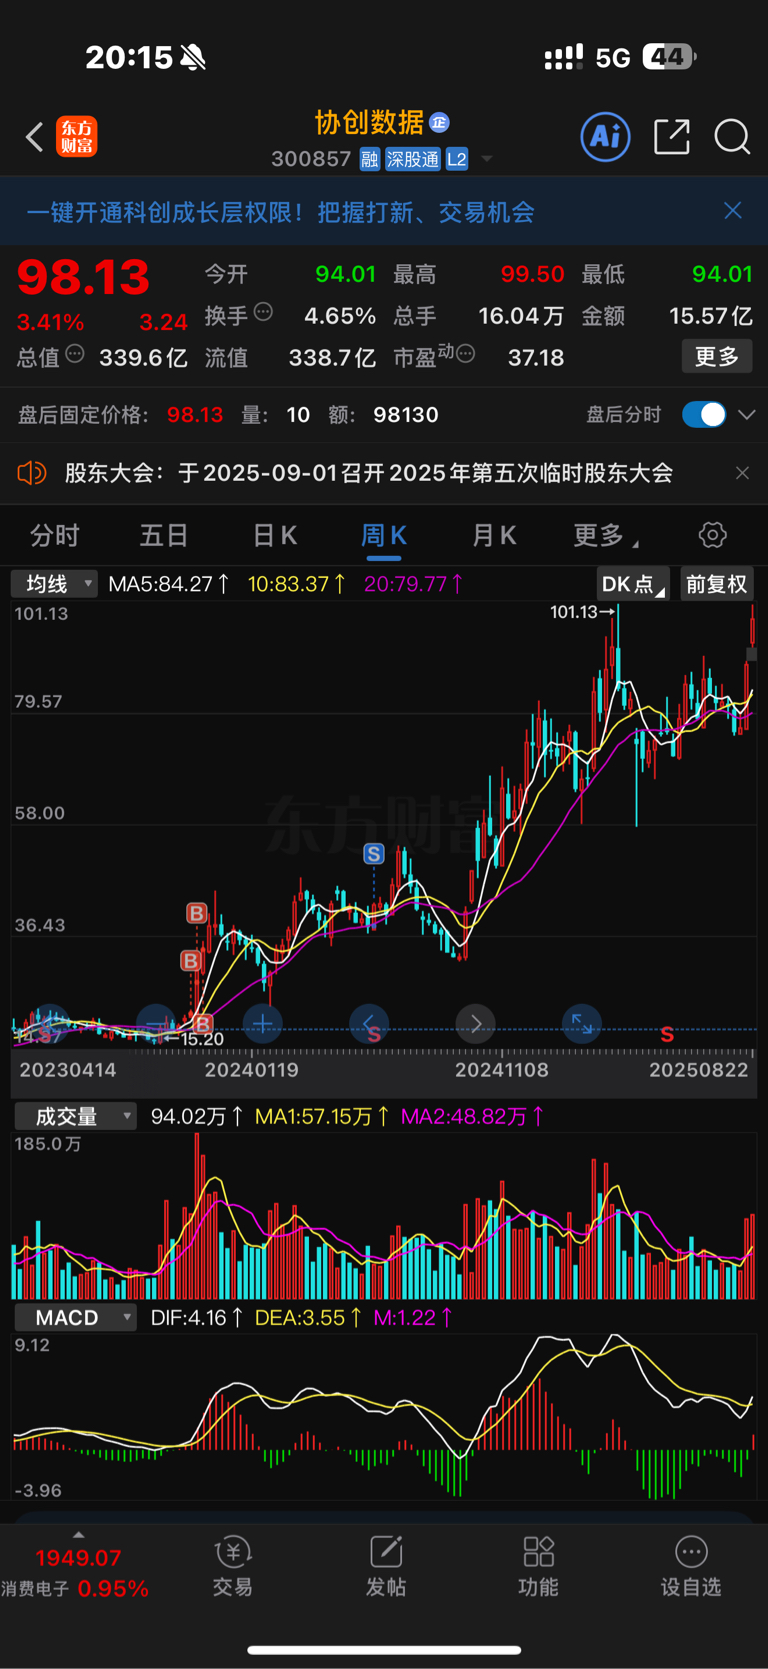Open the search magnifier icon

732,137
